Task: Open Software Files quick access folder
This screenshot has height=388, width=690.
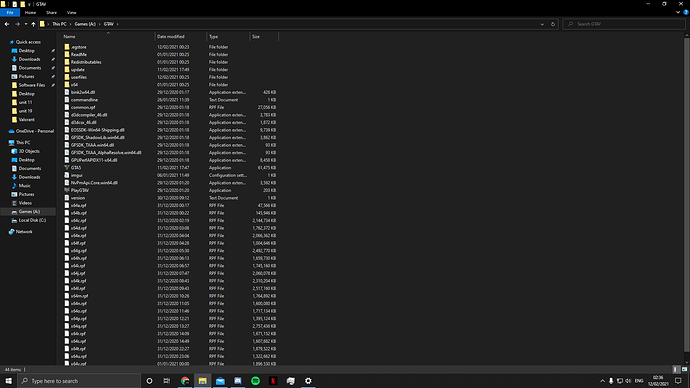Action: (x=32, y=85)
